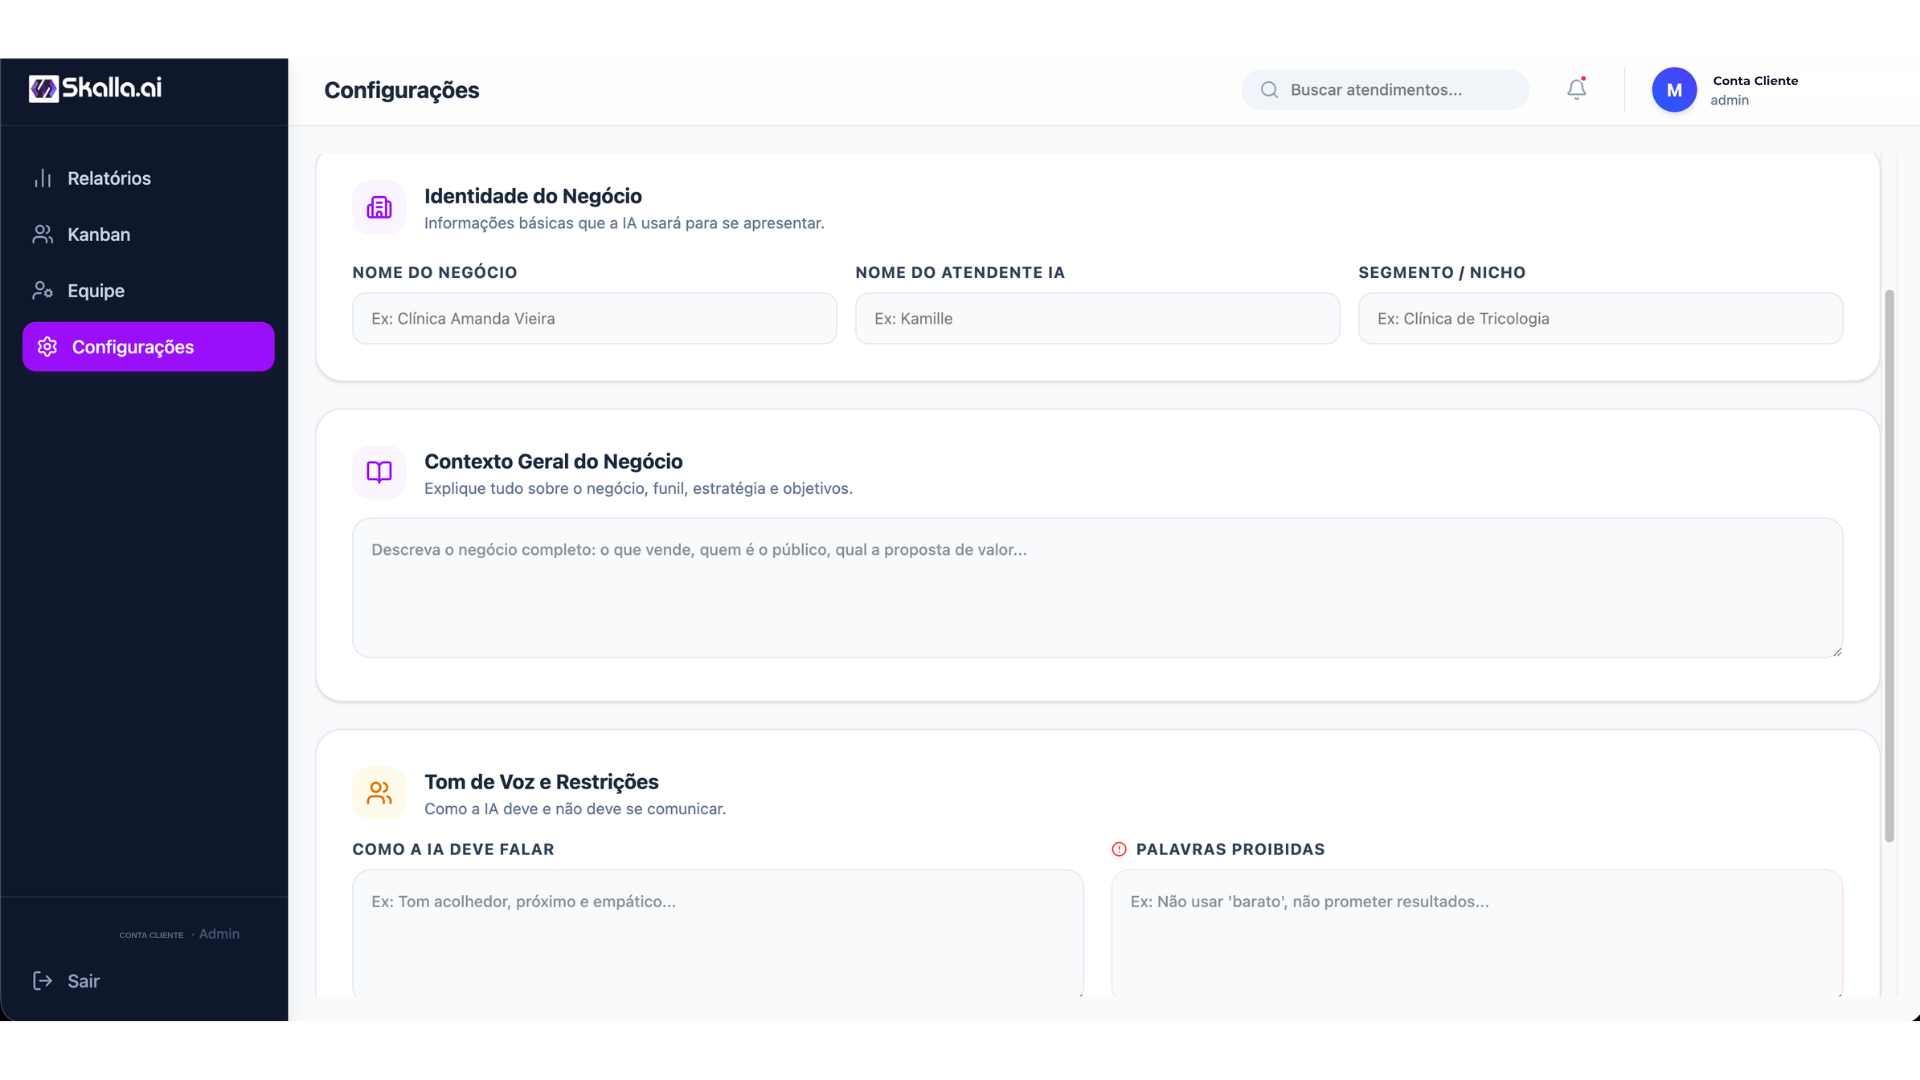
Task: Click the Contexto Geral book icon
Action: coord(379,472)
